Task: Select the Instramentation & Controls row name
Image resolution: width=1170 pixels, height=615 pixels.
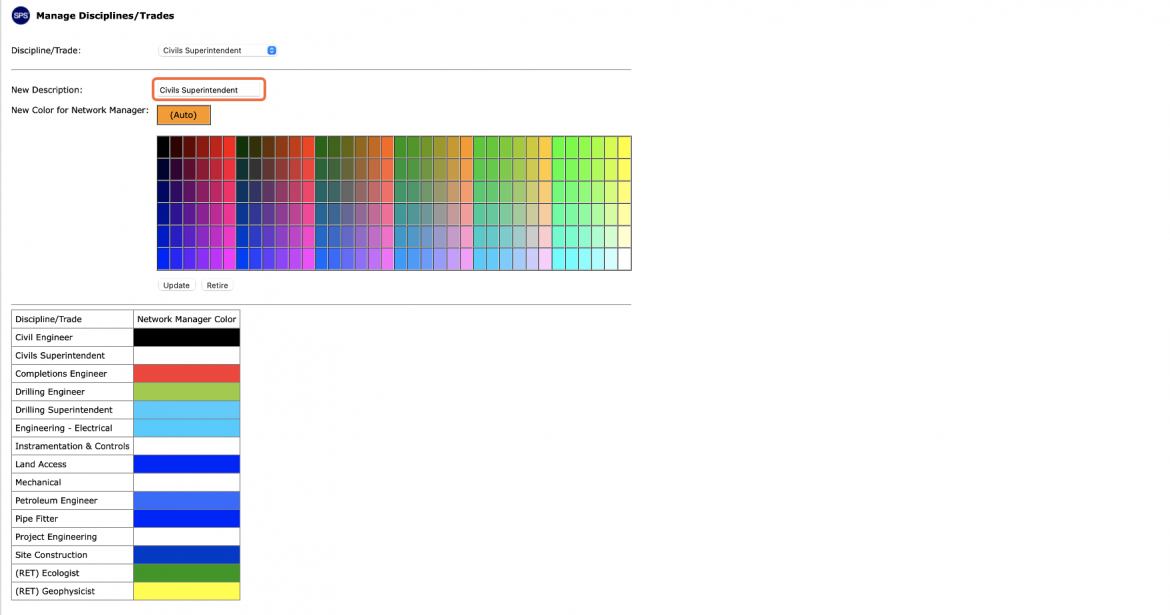Action: tap(72, 446)
